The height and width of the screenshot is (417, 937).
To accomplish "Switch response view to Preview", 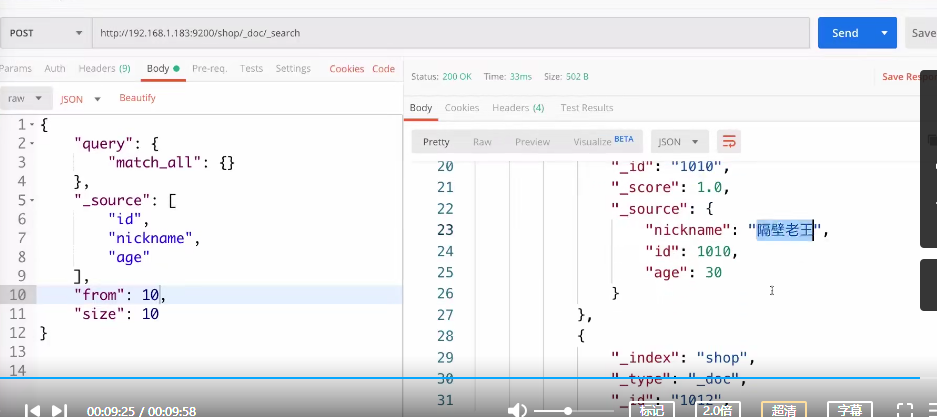I will (x=532, y=142).
